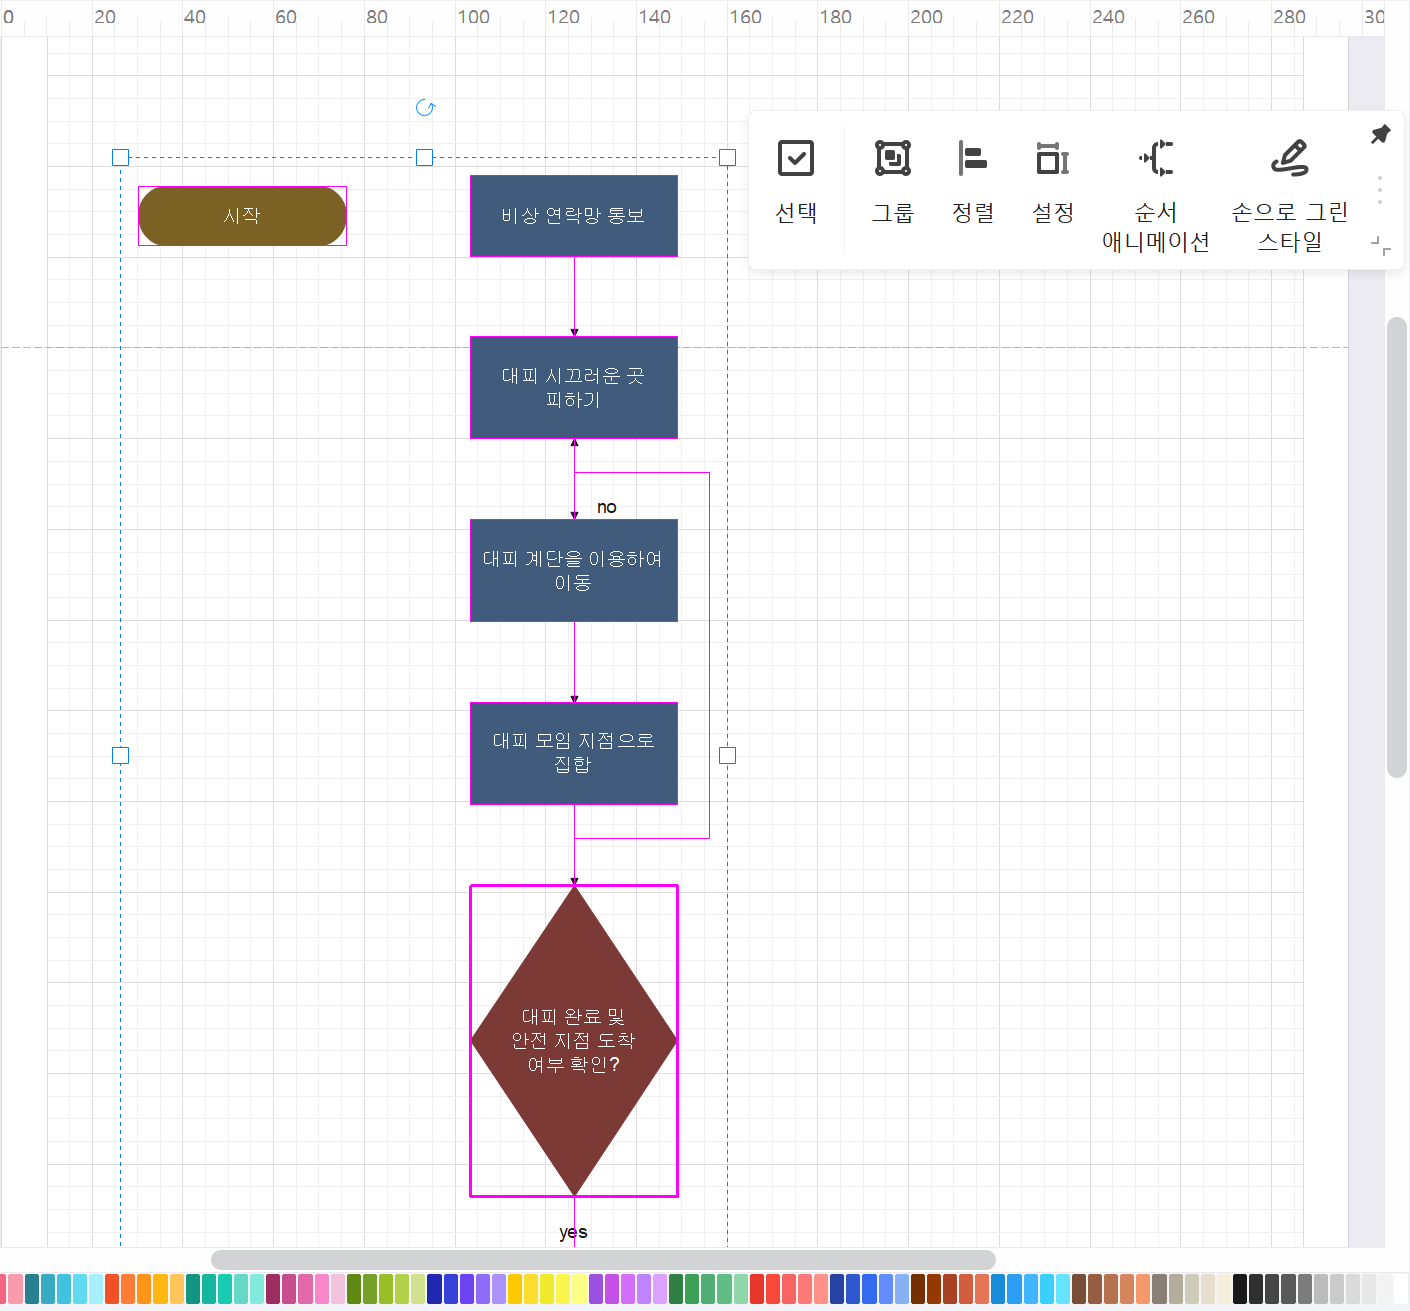Click the top-left selection handle
1410x1311 pixels.
(120, 157)
